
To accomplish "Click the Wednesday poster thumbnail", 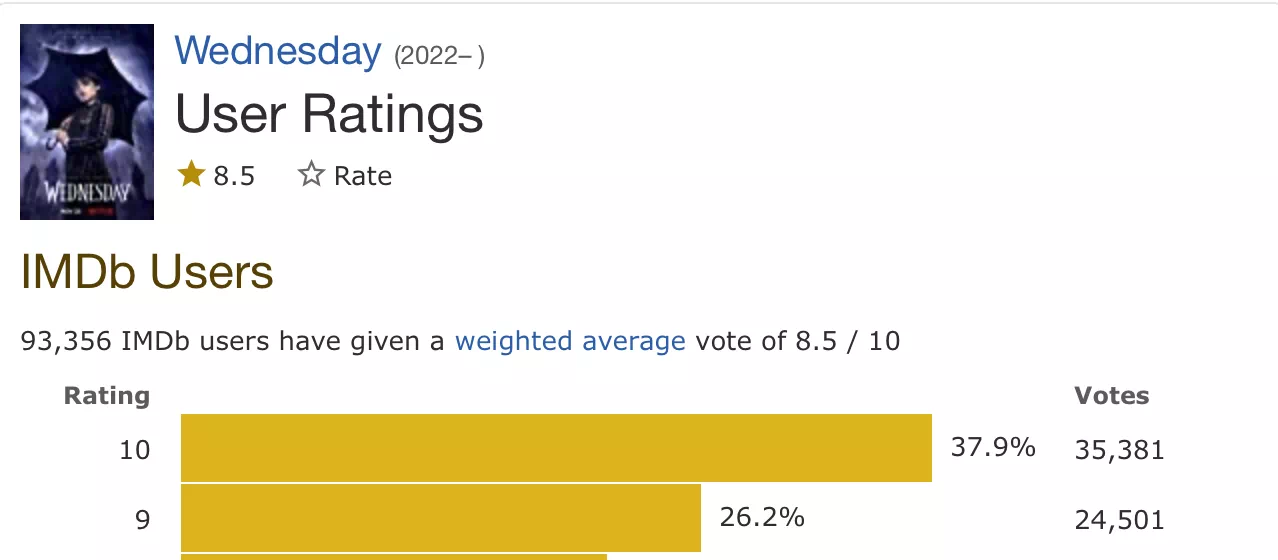I will (x=86, y=122).
